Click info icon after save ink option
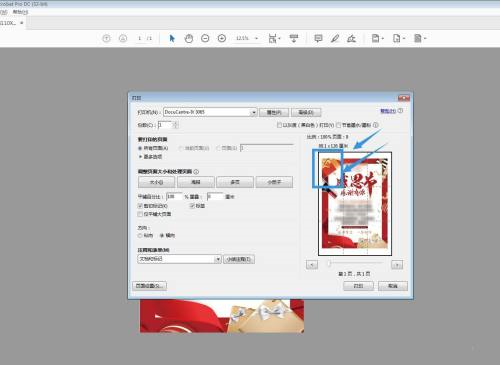Viewport: 500px width, 365px height. [376, 125]
